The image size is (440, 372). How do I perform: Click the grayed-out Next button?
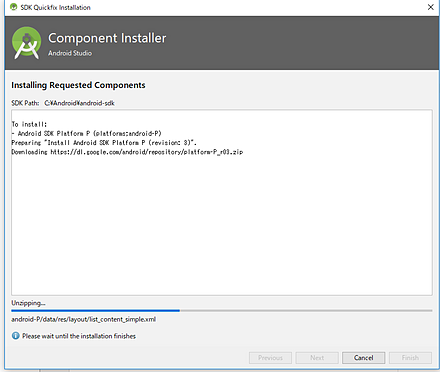[317, 358]
